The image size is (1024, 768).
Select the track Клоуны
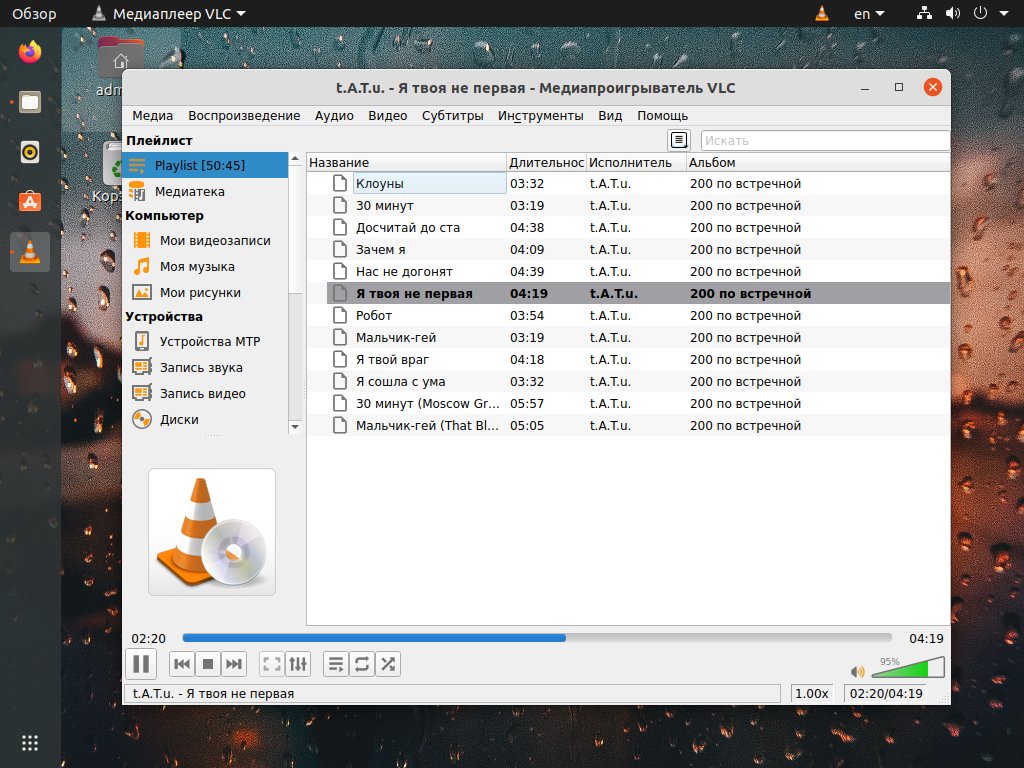(628, 184)
